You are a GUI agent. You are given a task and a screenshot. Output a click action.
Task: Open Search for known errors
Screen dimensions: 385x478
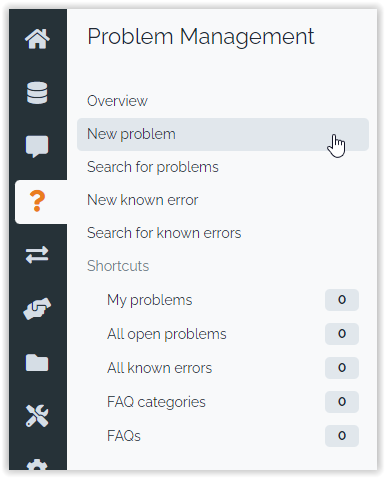pyautogui.click(x=164, y=233)
